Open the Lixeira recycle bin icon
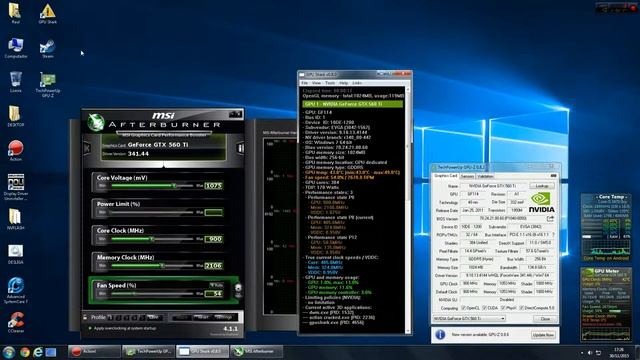The image size is (640, 360). [x=16, y=82]
